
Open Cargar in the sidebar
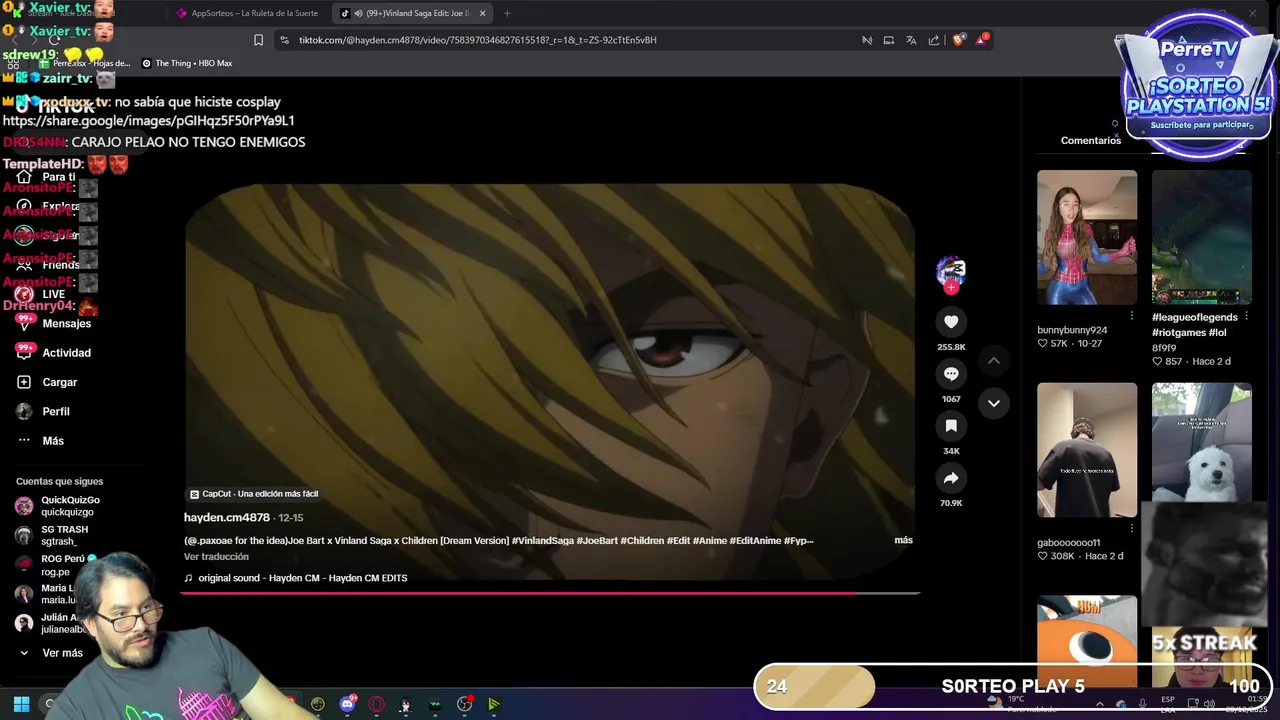pyautogui.click(x=59, y=382)
